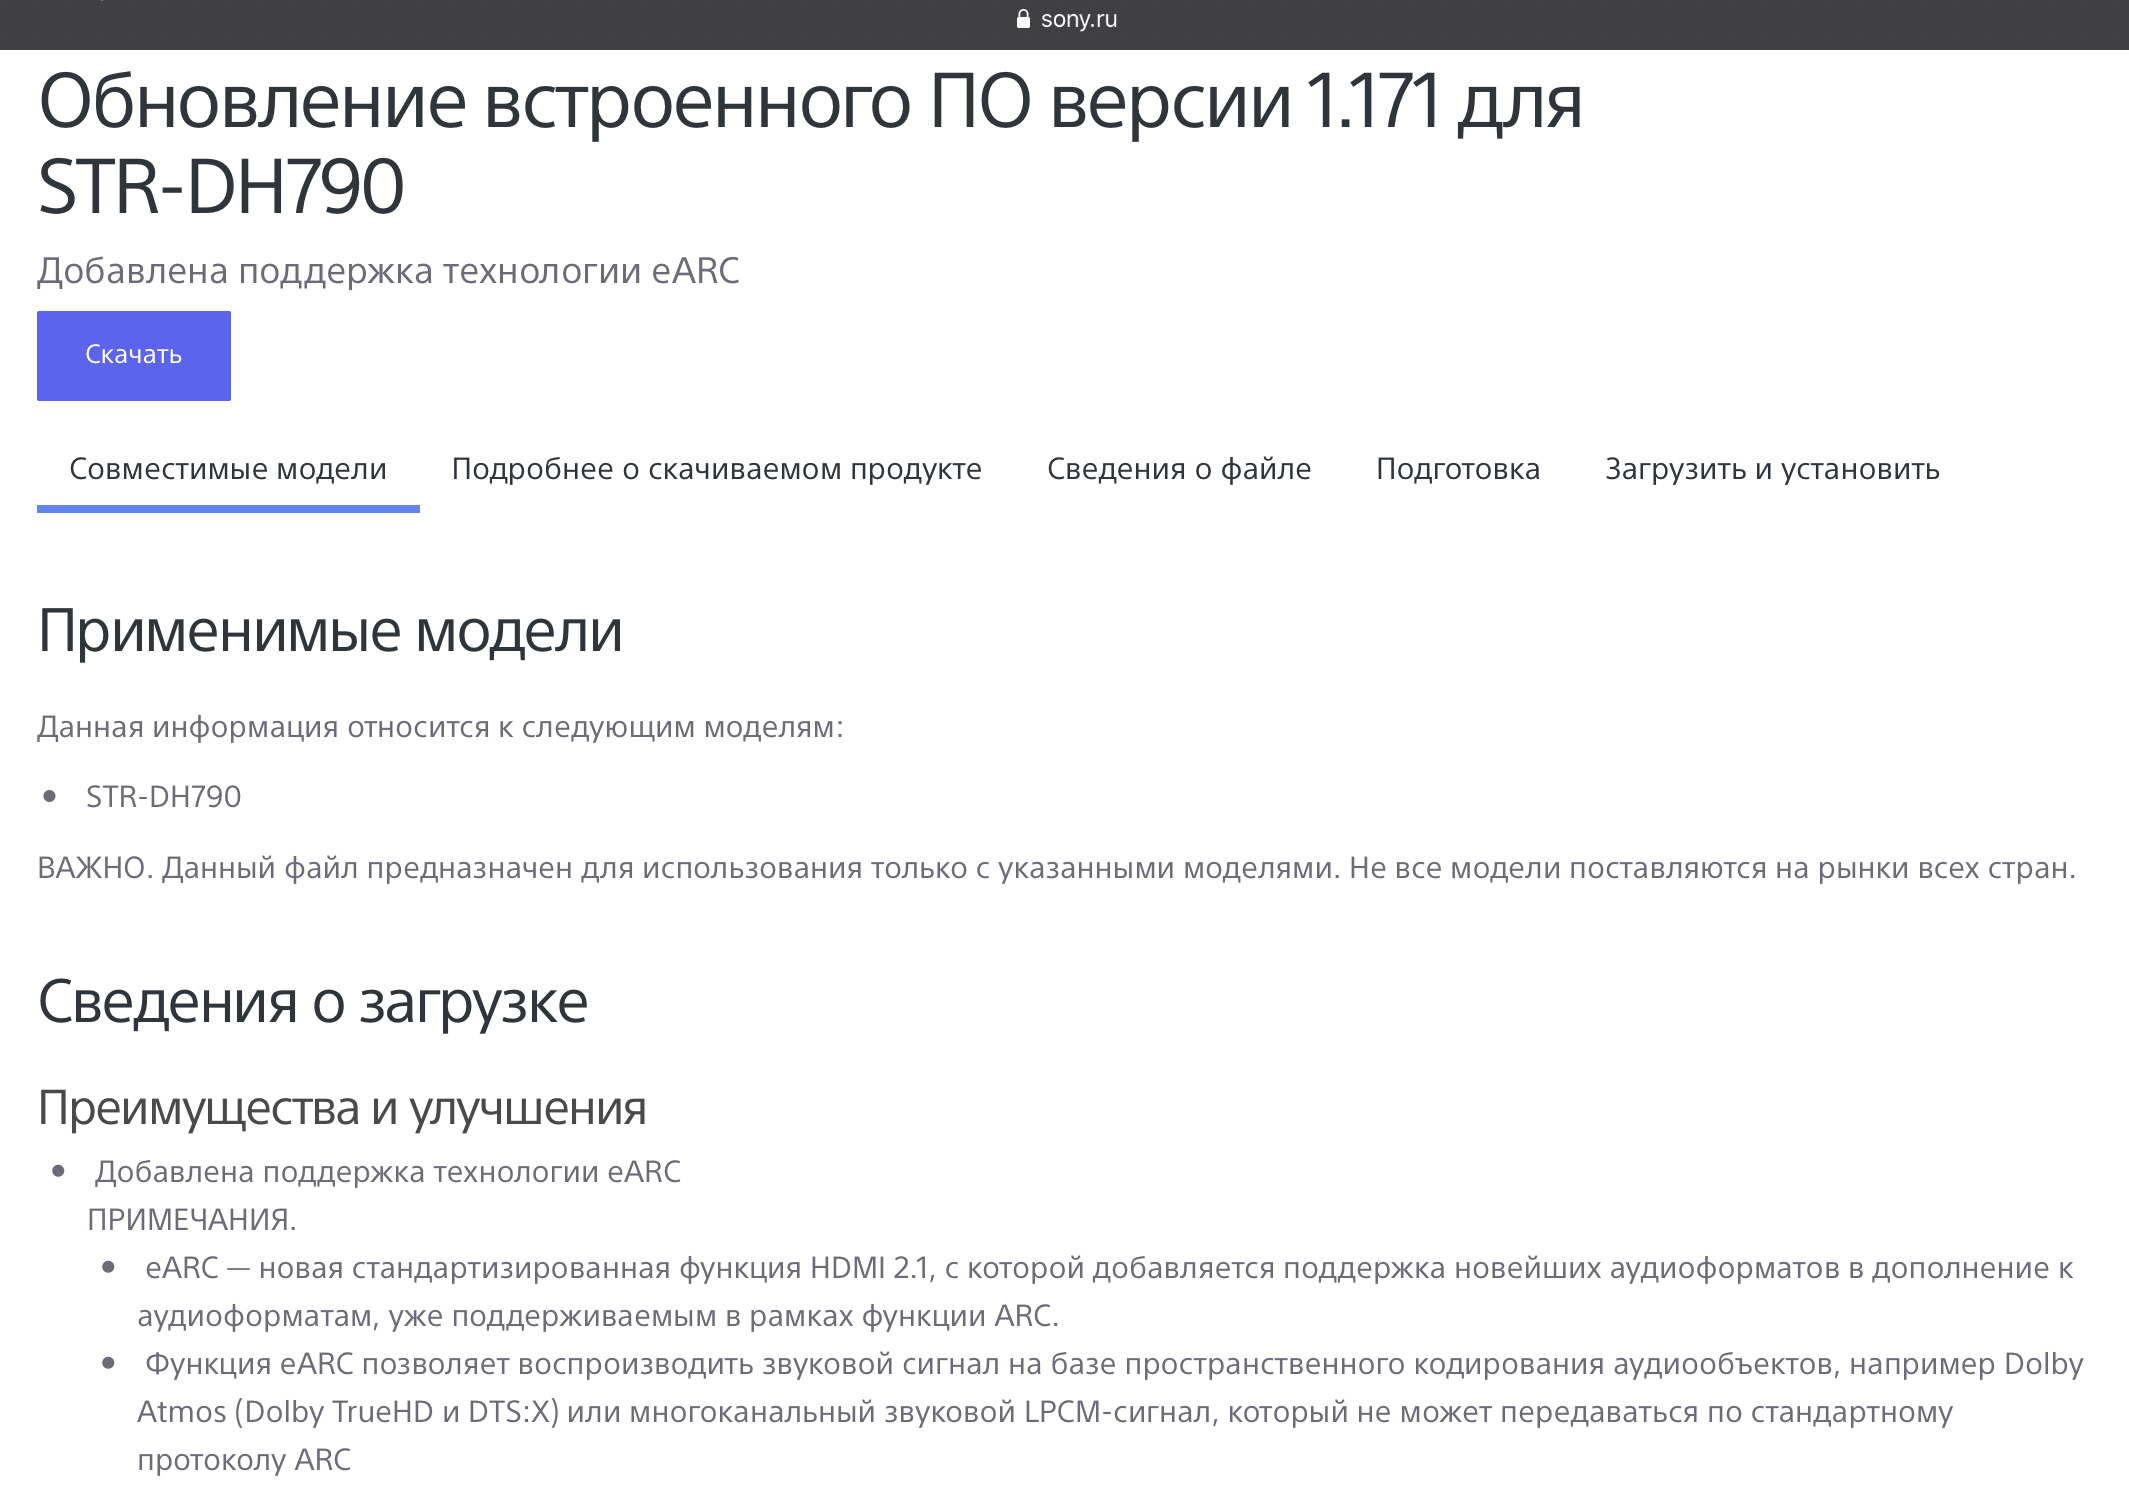Click the Применимые модели heading
The image size is (2129, 1485).
330,632
